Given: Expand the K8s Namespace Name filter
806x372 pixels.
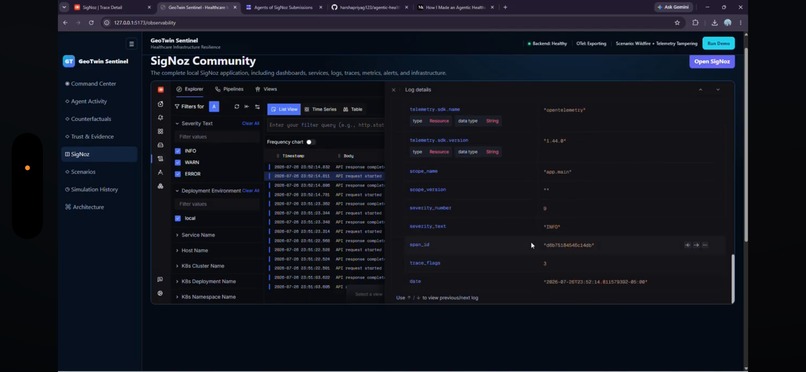Looking at the screenshot, I should (177, 297).
